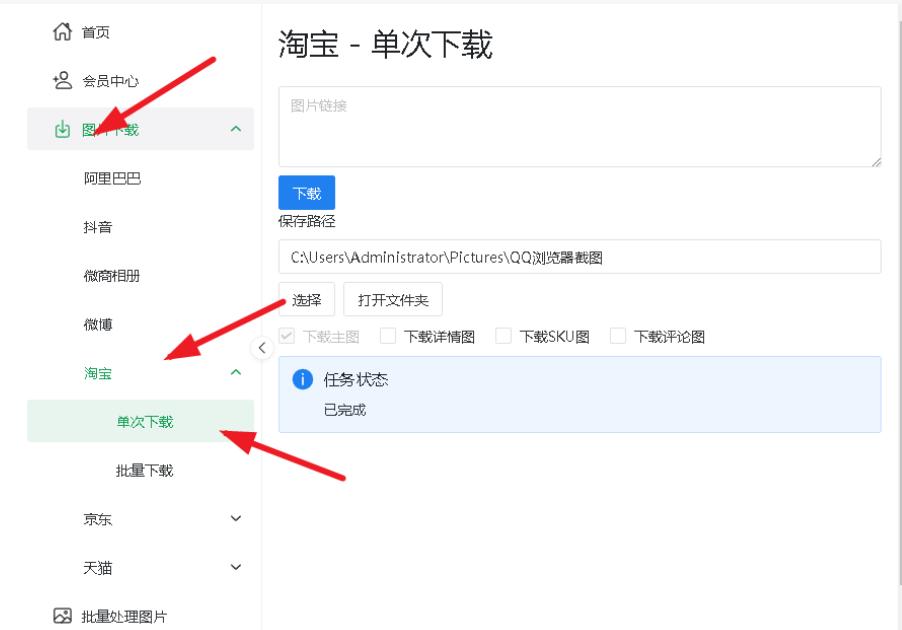This screenshot has height=630, width=902.
Task: Collapse the sidebar with the left arrow button
Action: [262, 348]
